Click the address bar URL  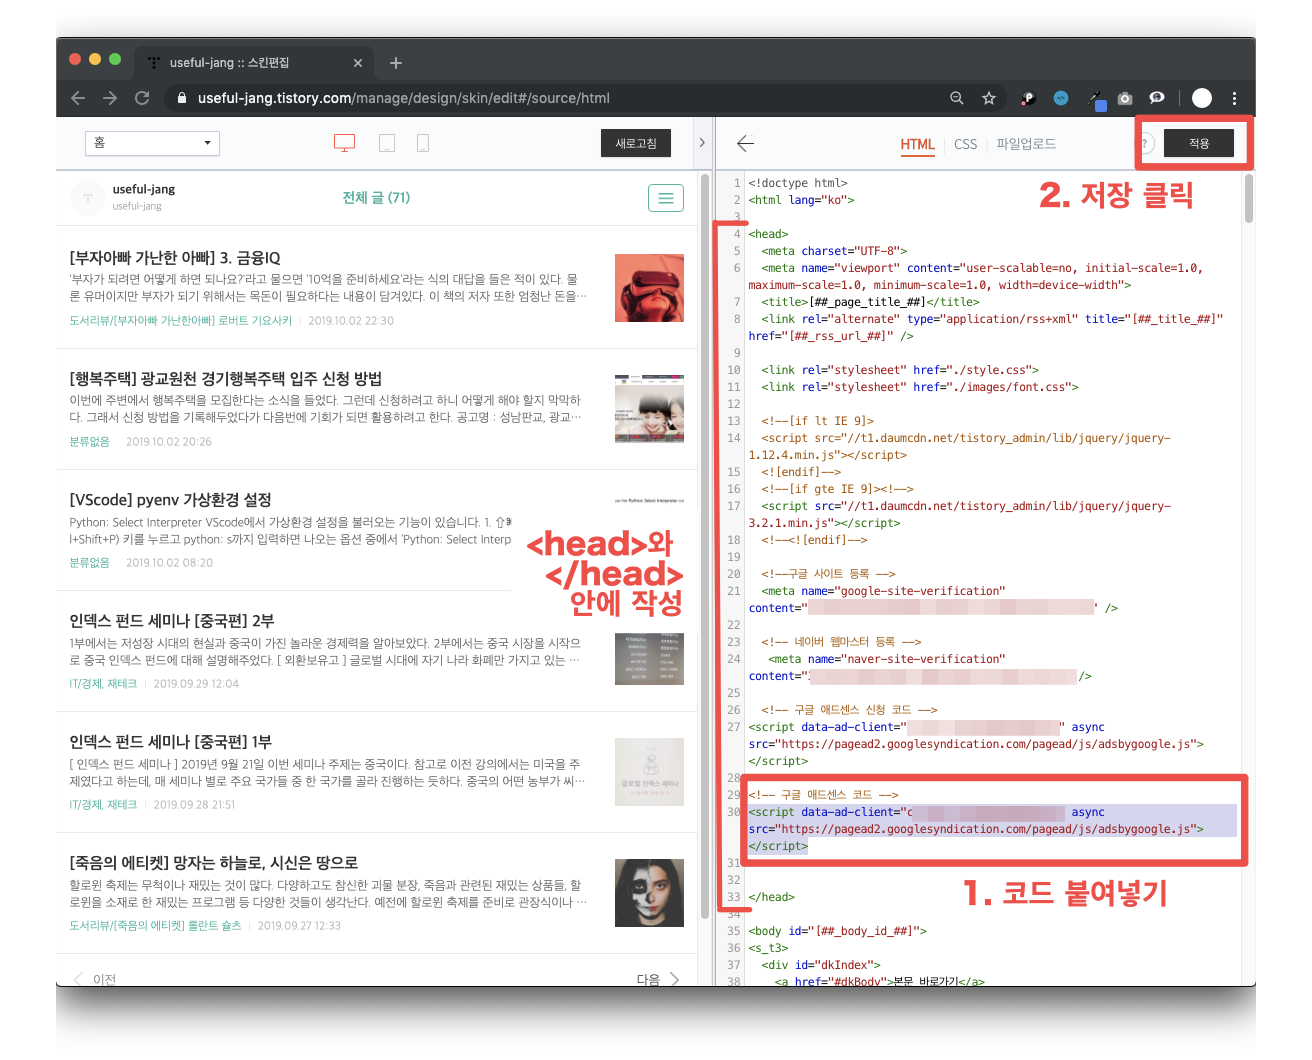pyautogui.click(x=403, y=98)
